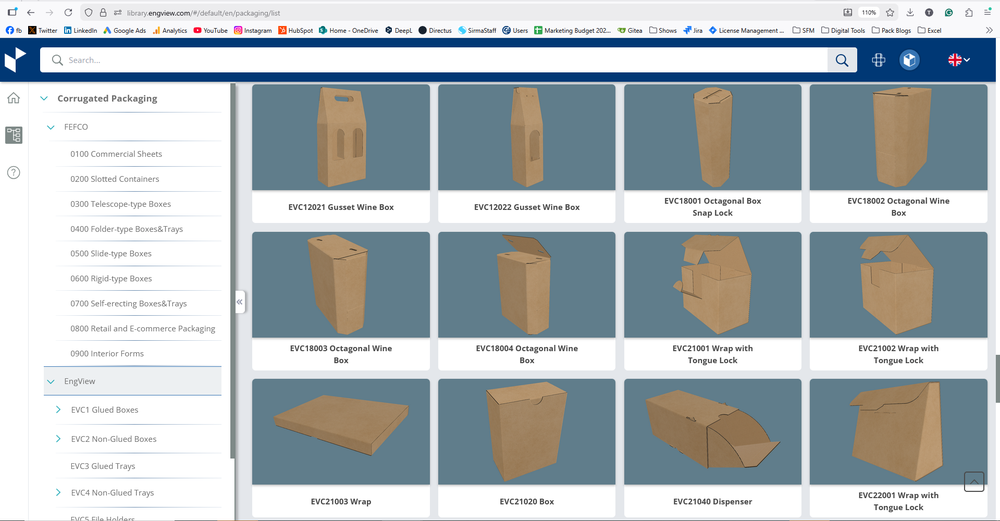This screenshot has width=1000, height=521.
Task: Select 0700 Self-erecting Boxes&Trays
Action: pyautogui.click(x=128, y=304)
